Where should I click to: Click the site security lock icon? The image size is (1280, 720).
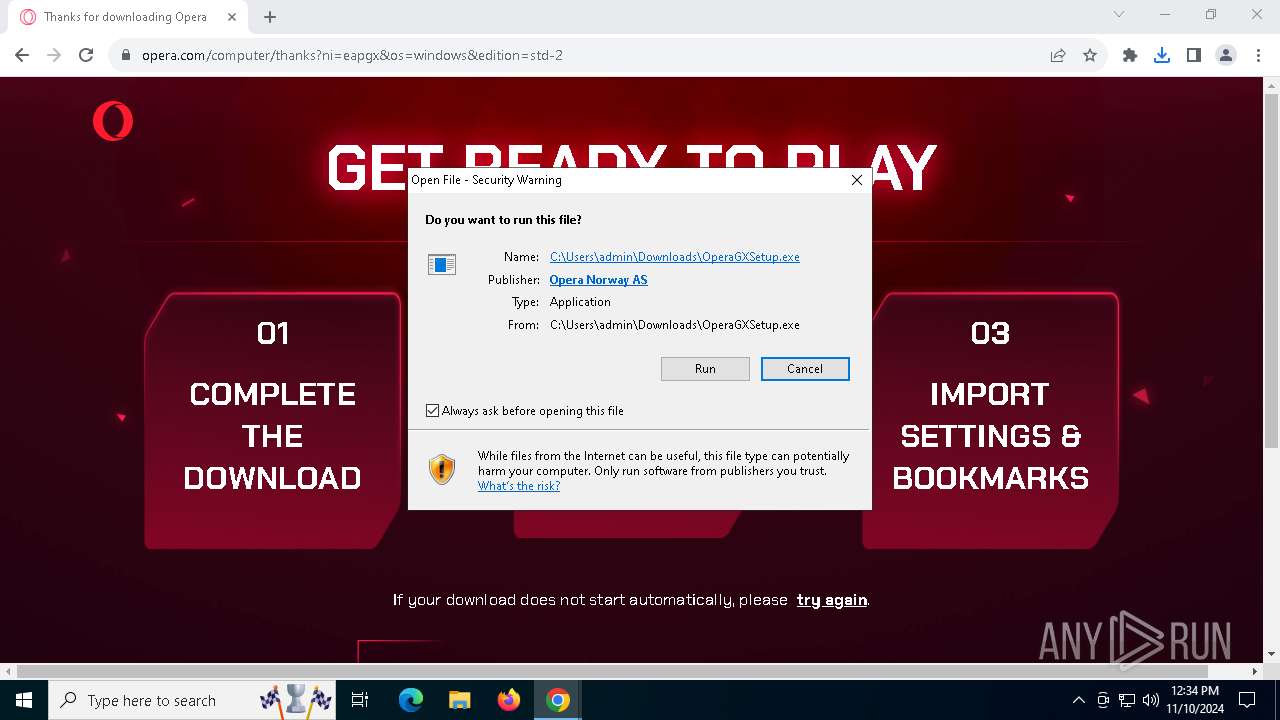pyautogui.click(x=126, y=55)
